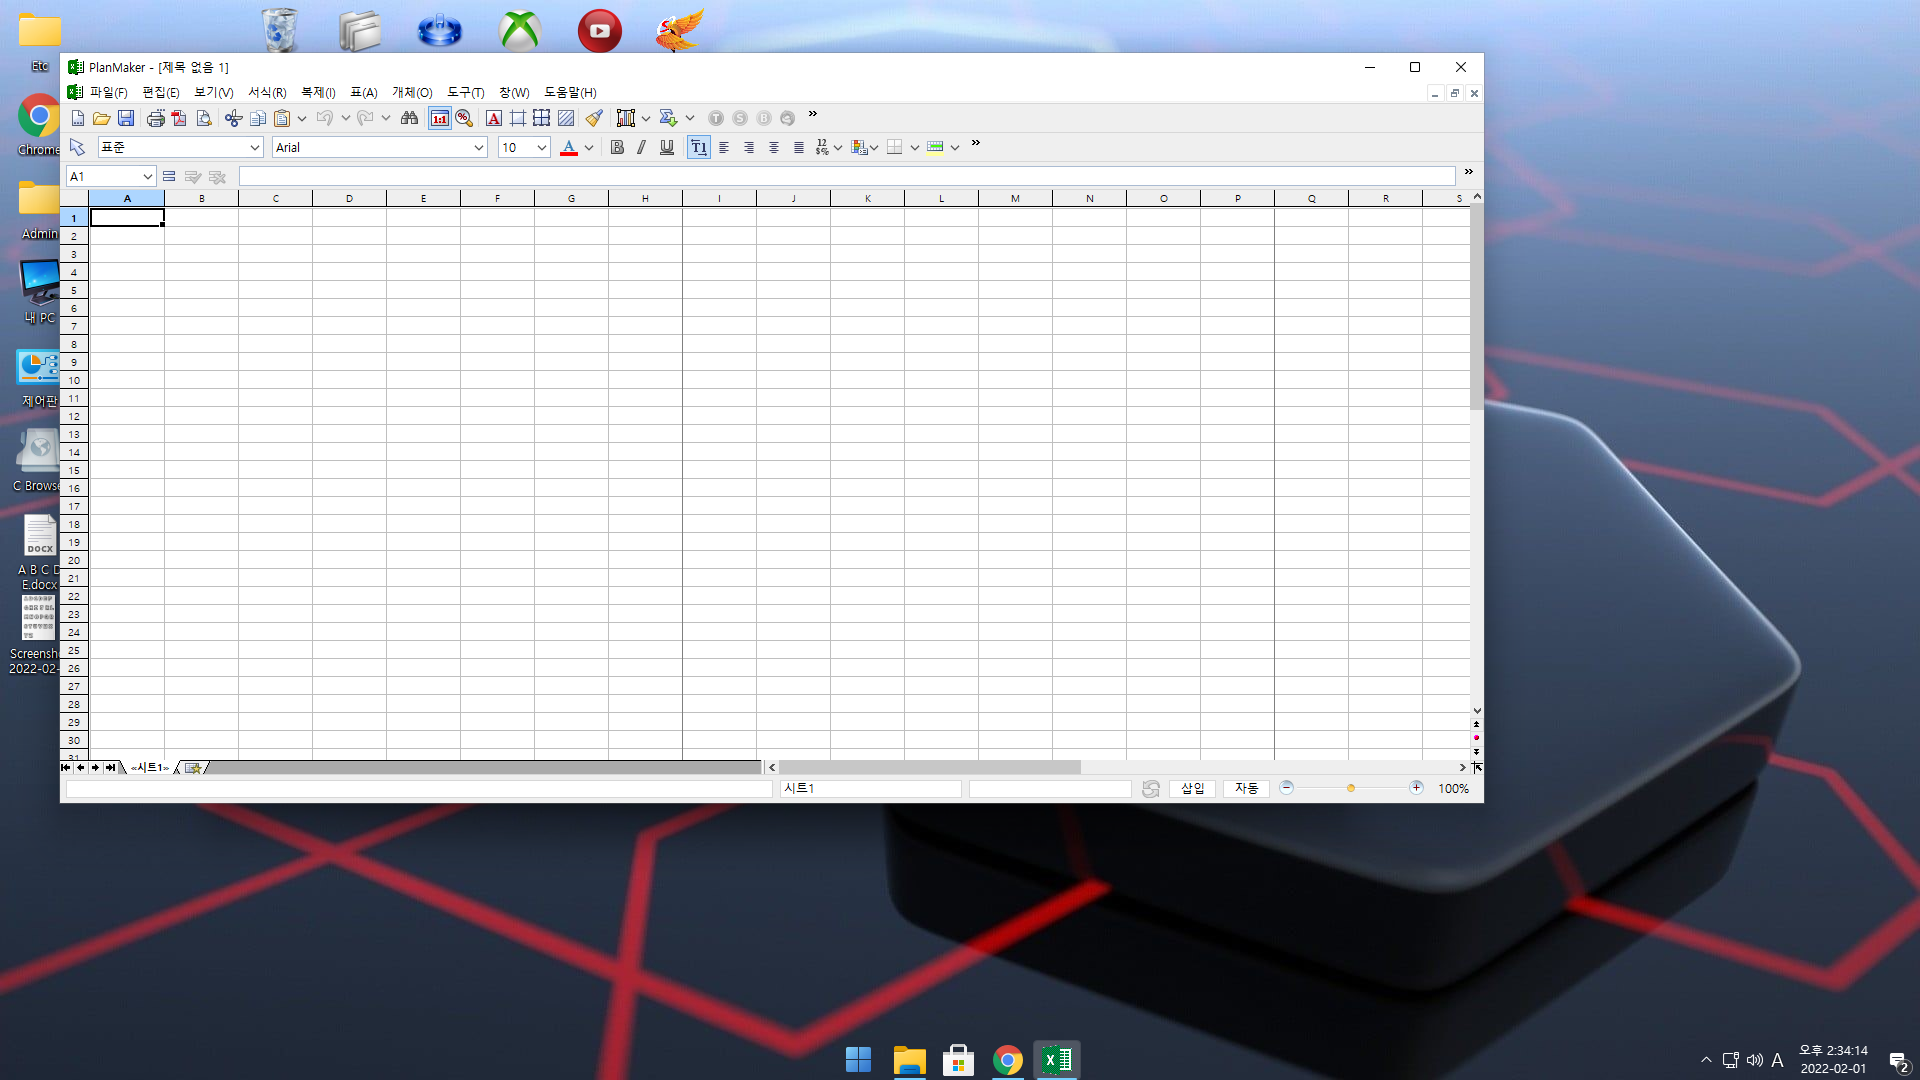
Task: Export as PDF using toolbar icon
Action: point(179,118)
